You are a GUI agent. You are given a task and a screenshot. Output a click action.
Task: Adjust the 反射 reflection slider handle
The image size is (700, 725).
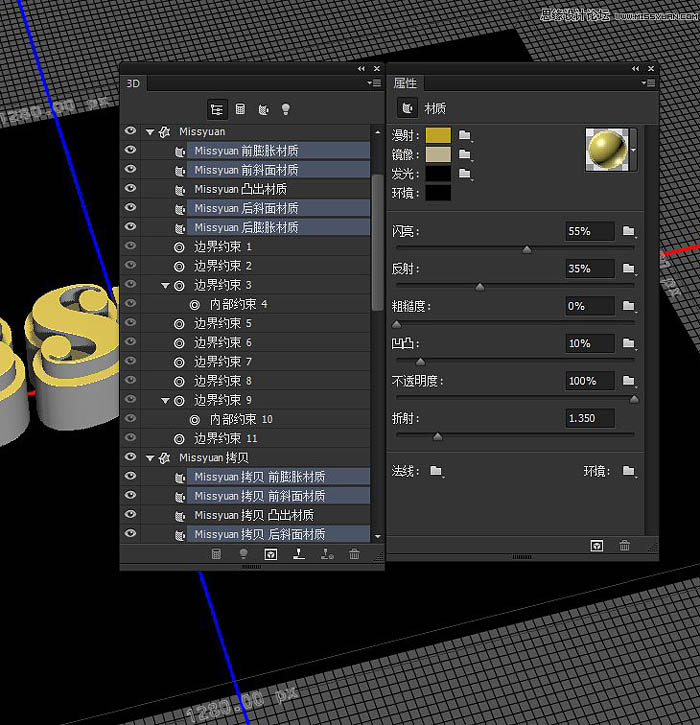480,287
